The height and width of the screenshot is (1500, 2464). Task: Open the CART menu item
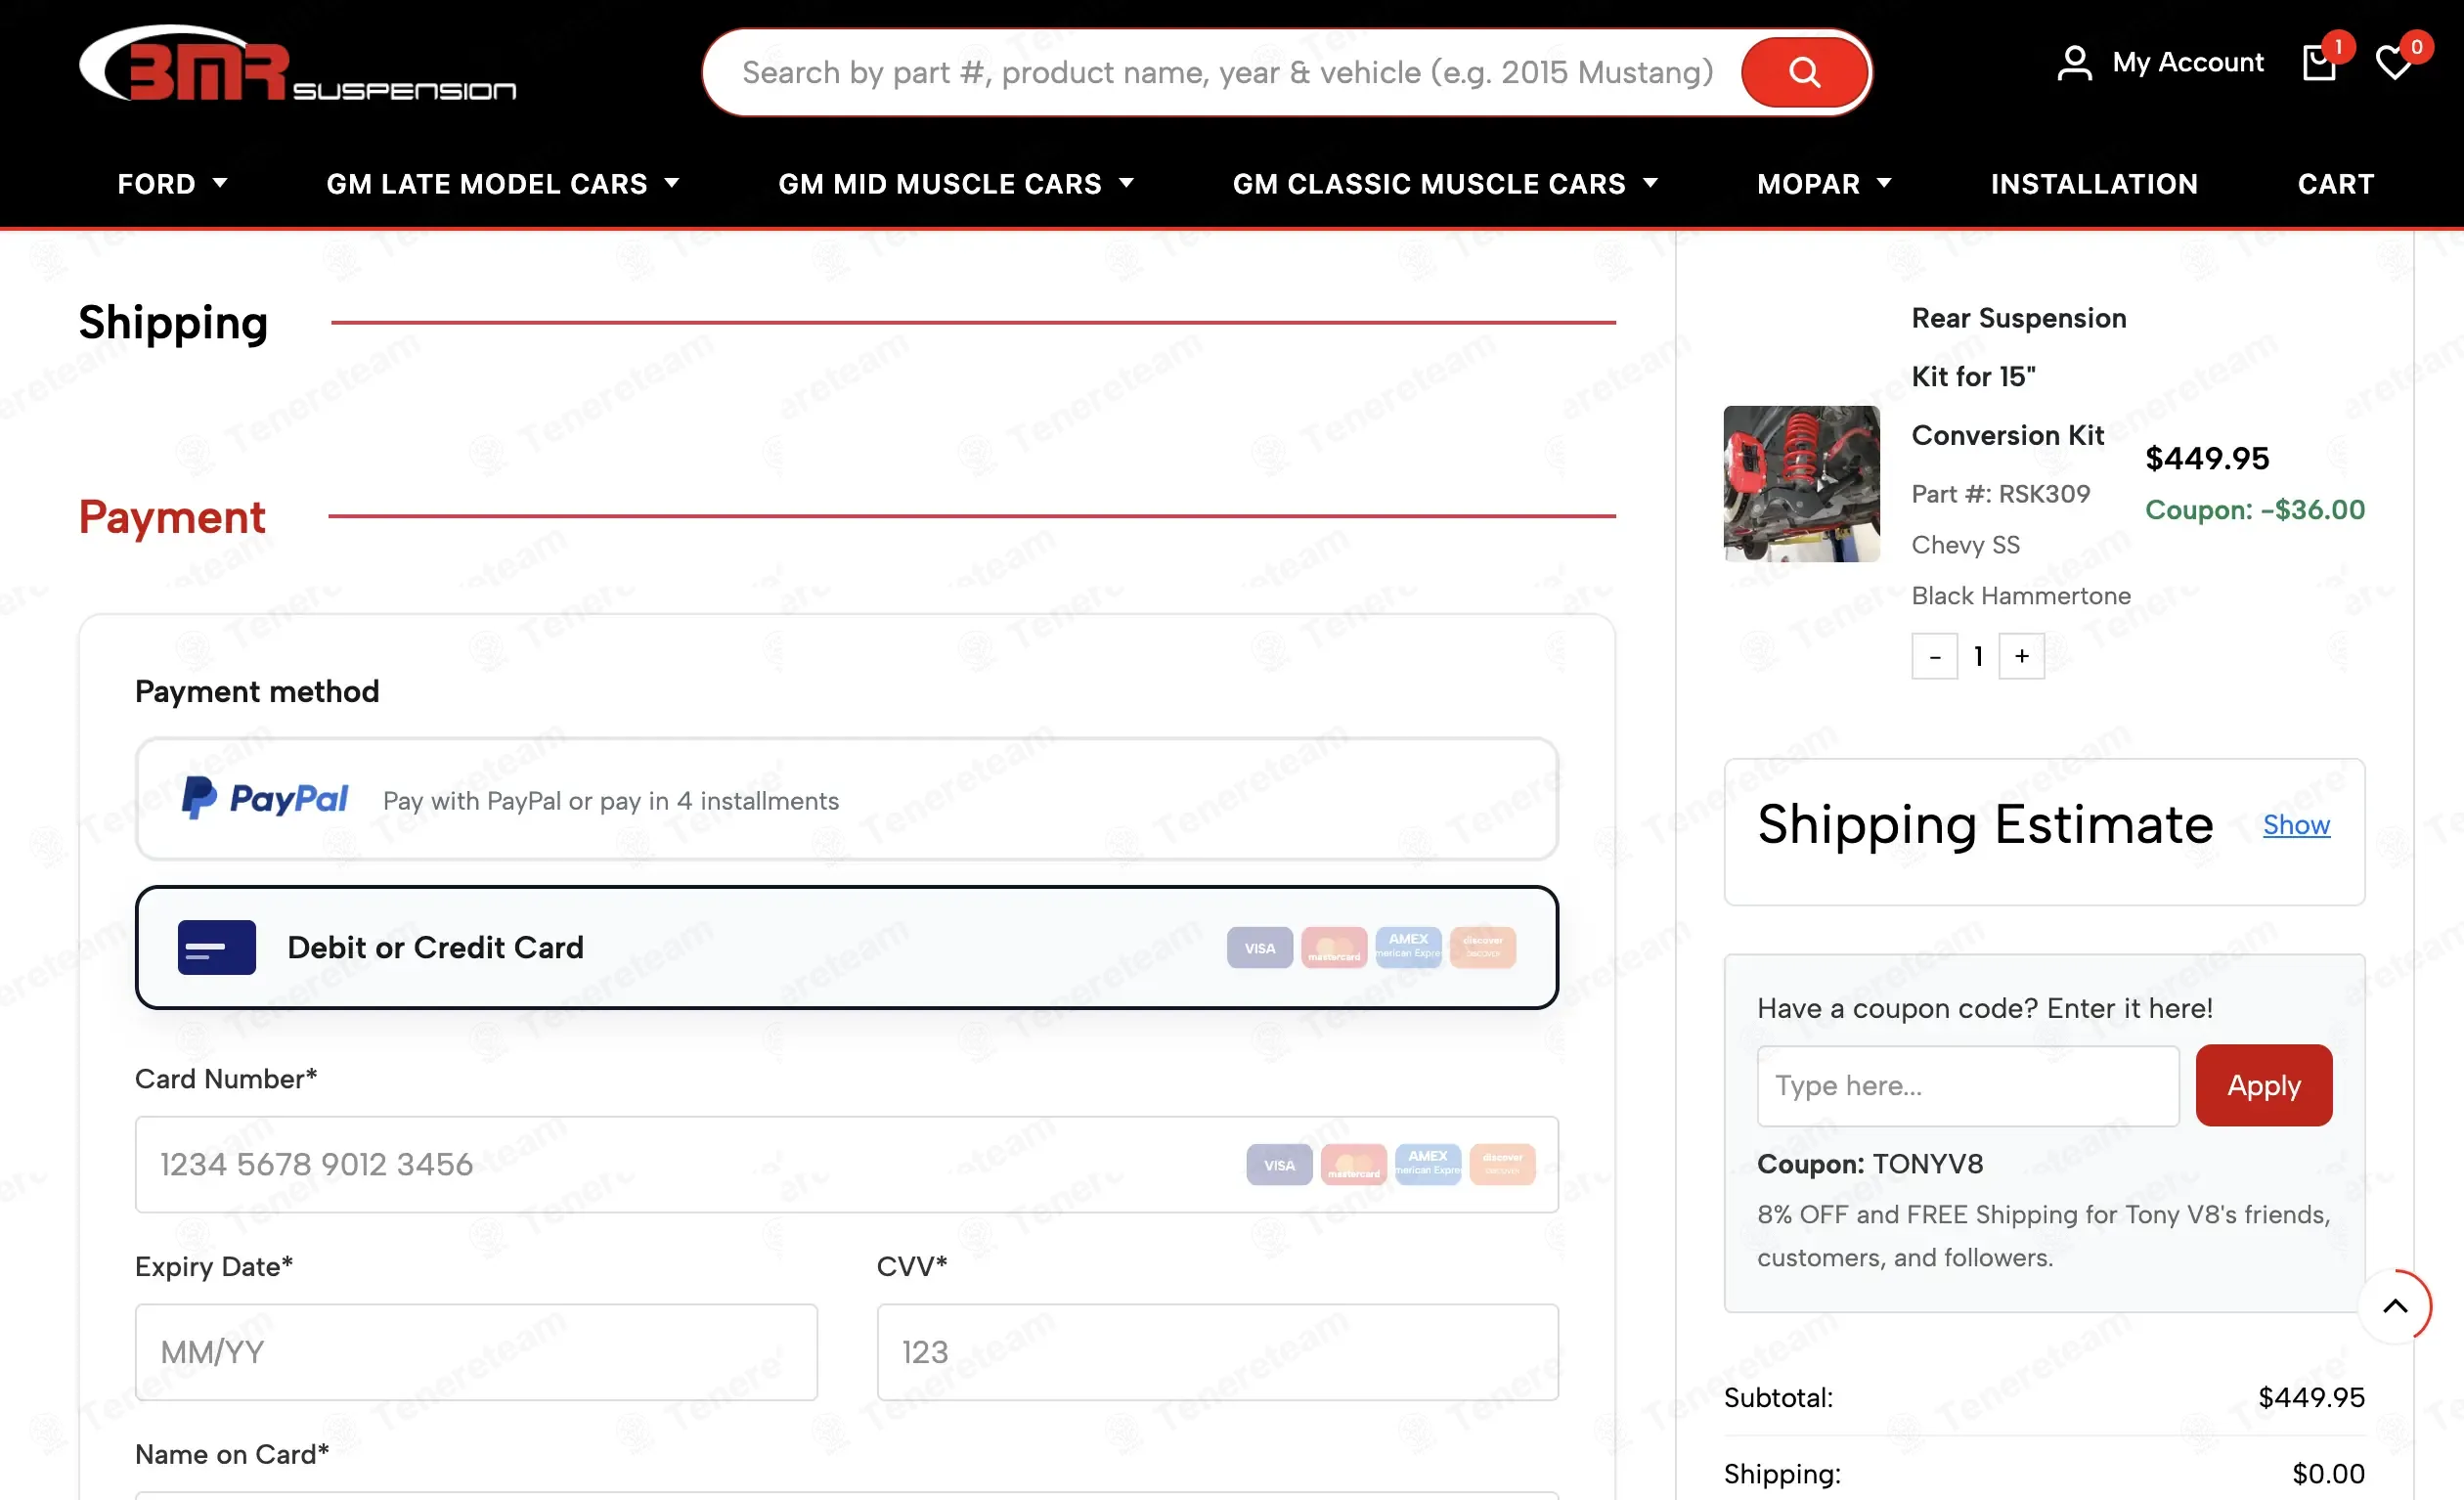tap(2335, 184)
